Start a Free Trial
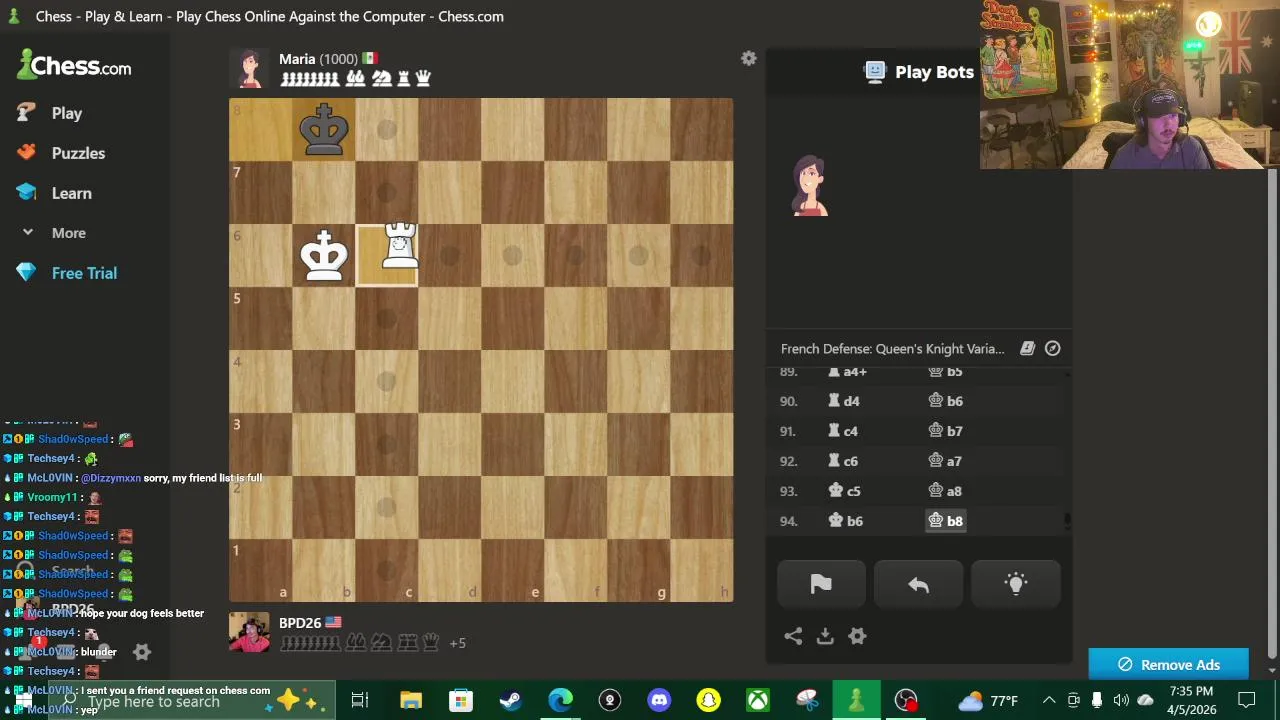Viewport: 1280px width, 720px height. point(84,273)
